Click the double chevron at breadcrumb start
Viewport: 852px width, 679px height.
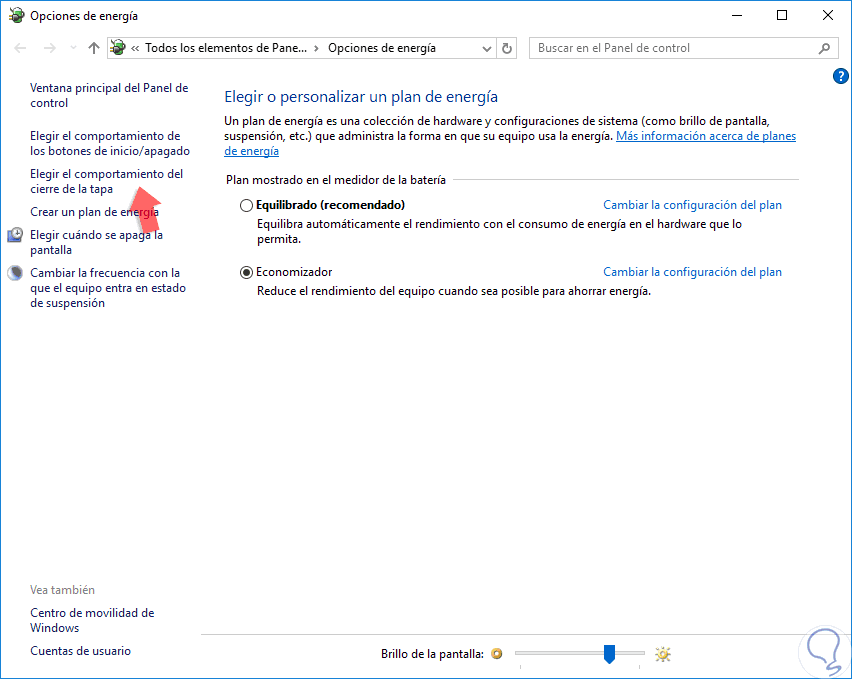(135, 48)
